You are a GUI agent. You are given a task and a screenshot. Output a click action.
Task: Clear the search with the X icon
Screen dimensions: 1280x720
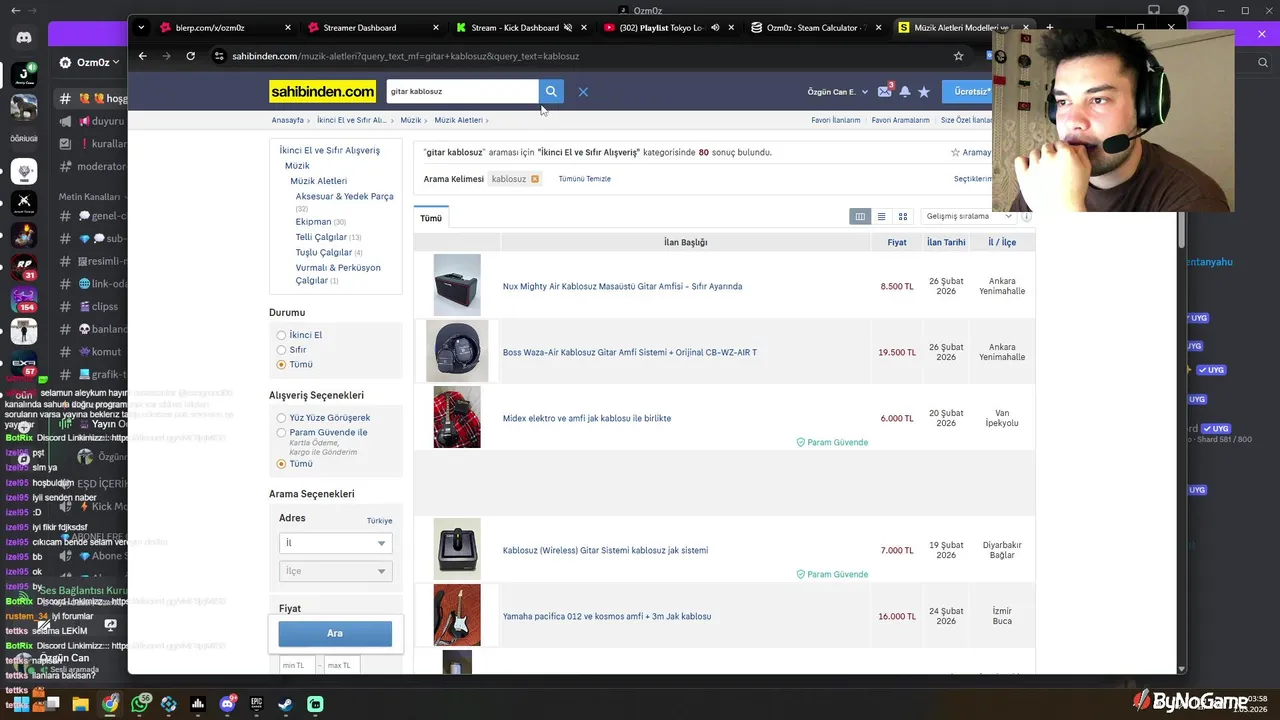point(583,92)
